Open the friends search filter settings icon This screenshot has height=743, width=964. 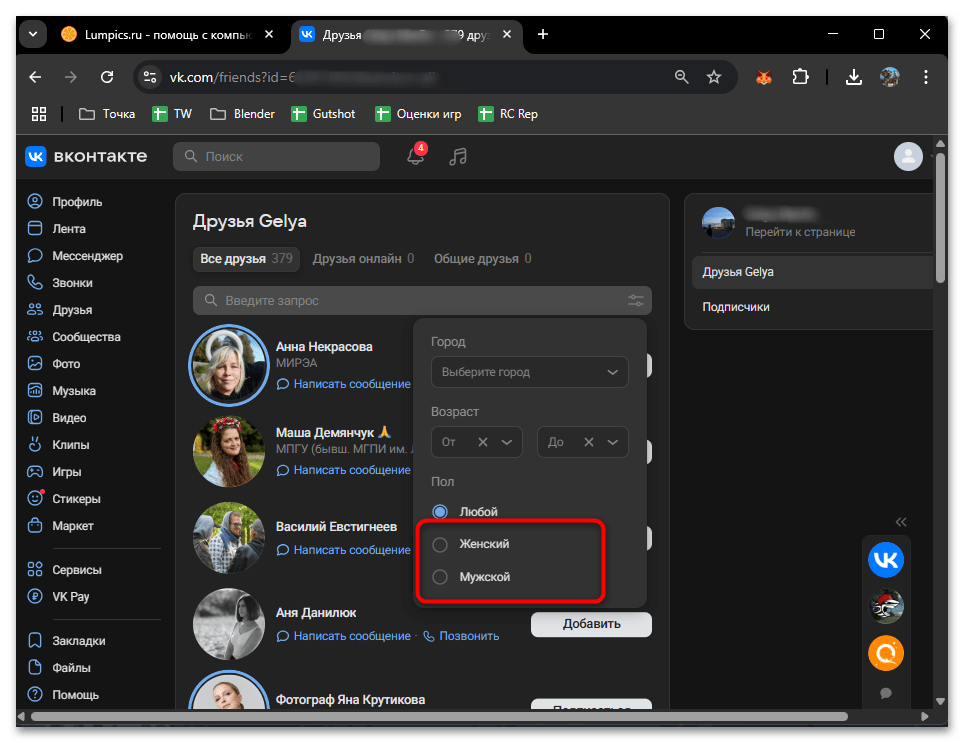coord(636,301)
